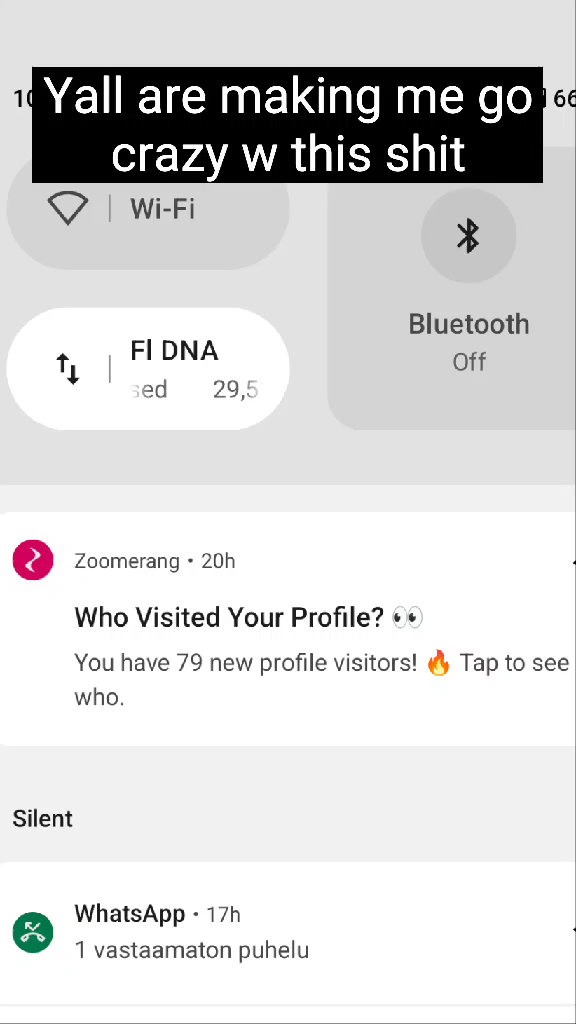Tap the data usage 29,5 readout
576x1024 pixels.
(235, 390)
